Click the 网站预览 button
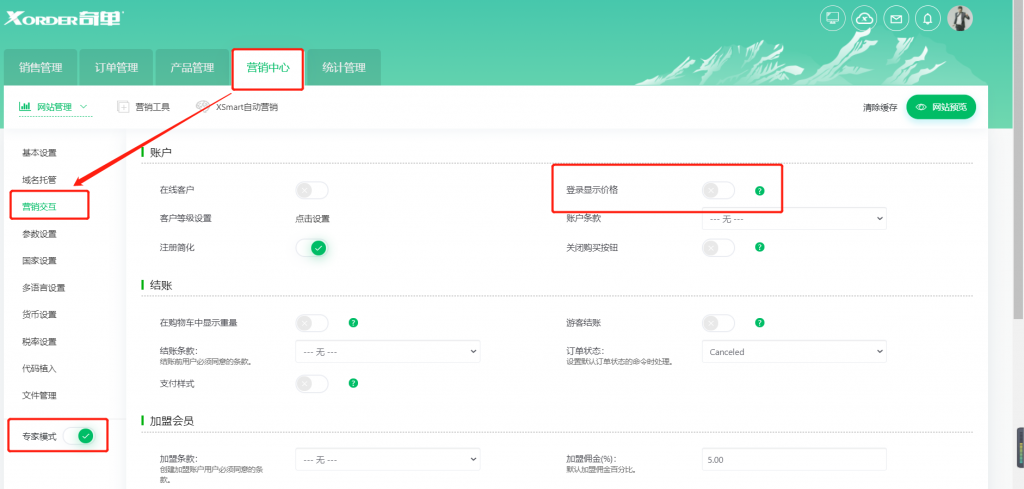This screenshot has width=1024, height=489. [x=941, y=107]
